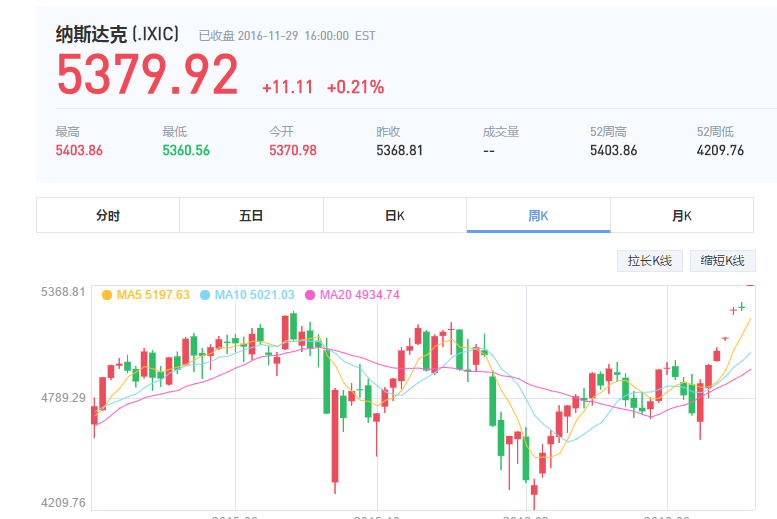Click the 52周低 value 4209.76
The image size is (777, 519).
[720, 151]
